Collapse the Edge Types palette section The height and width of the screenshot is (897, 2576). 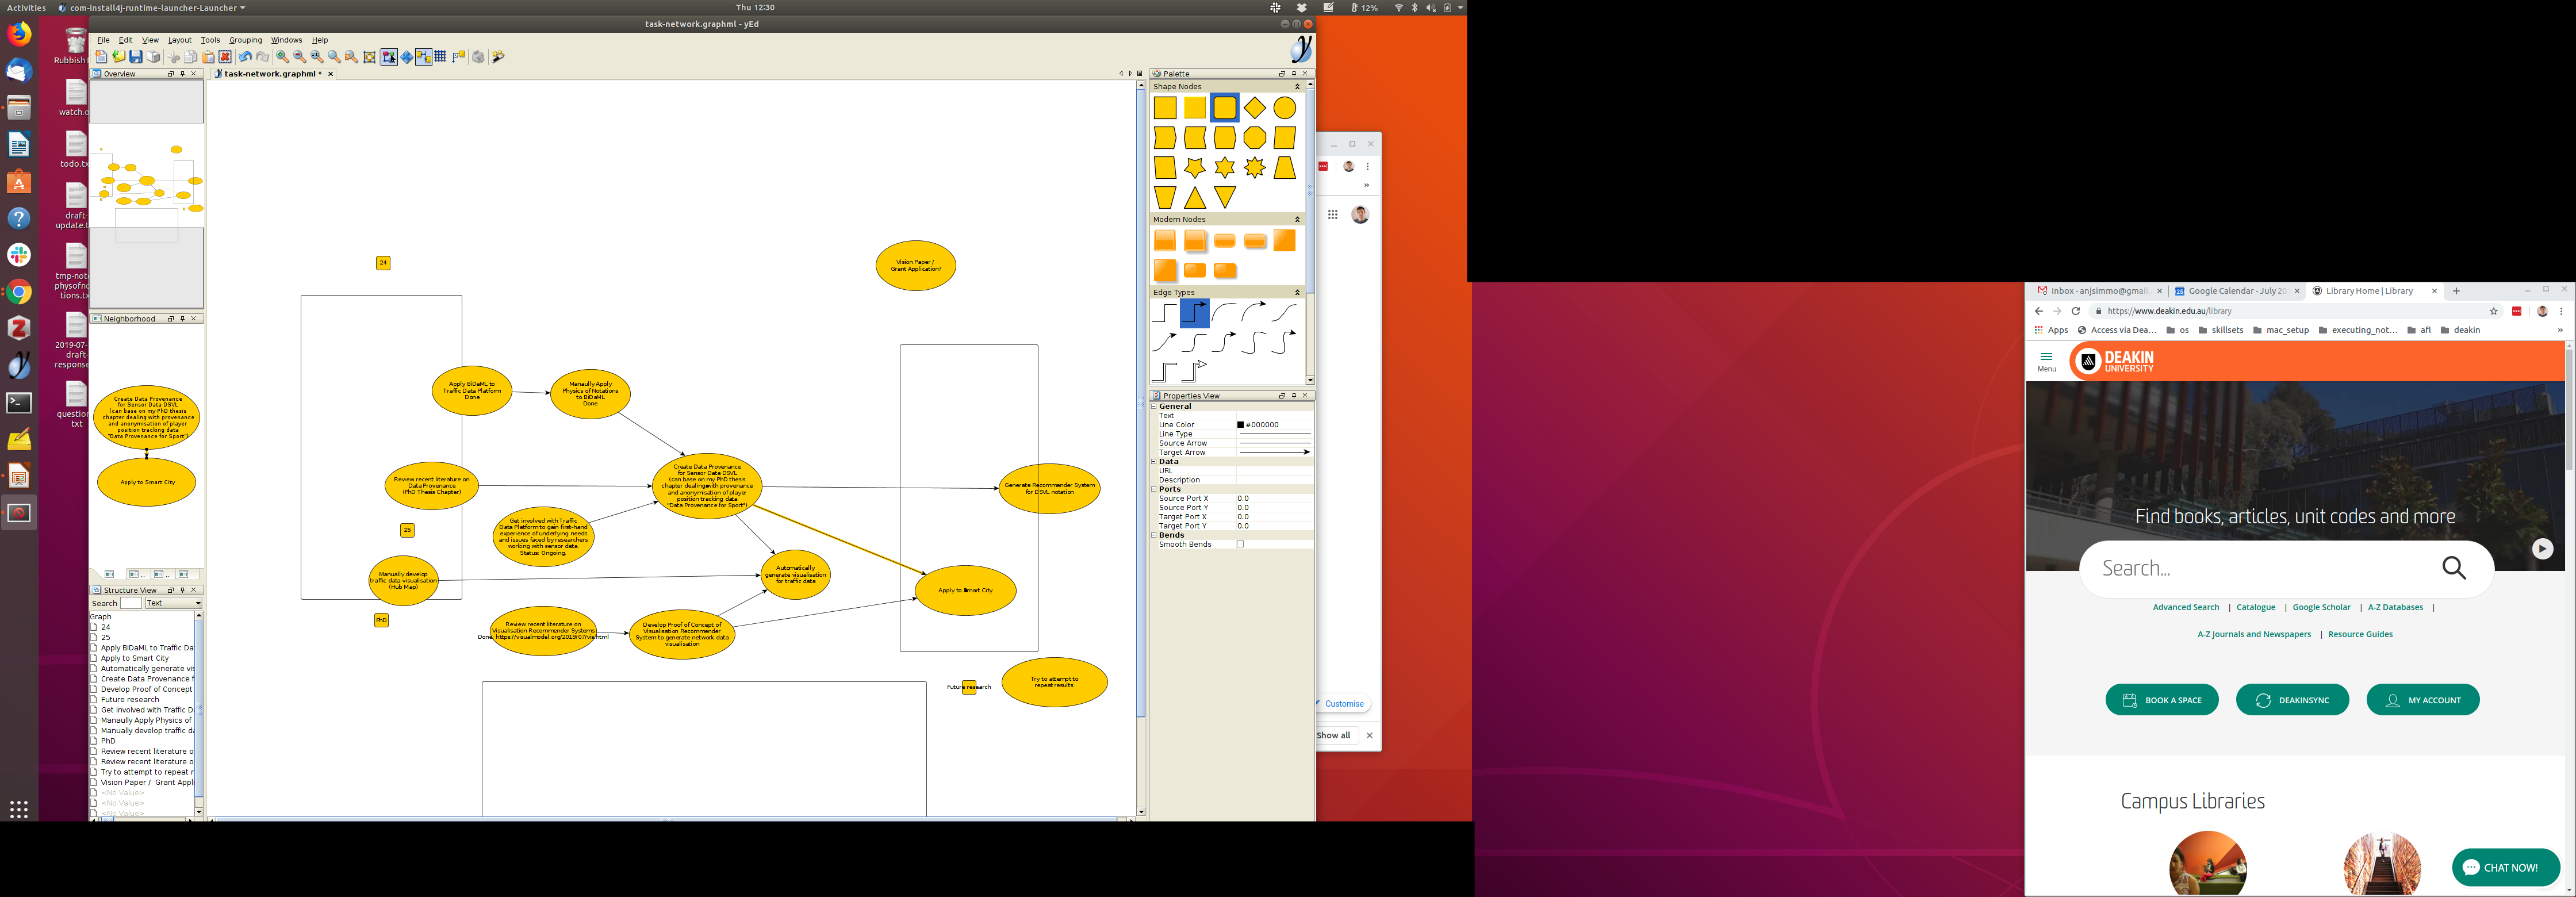(x=1297, y=293)
